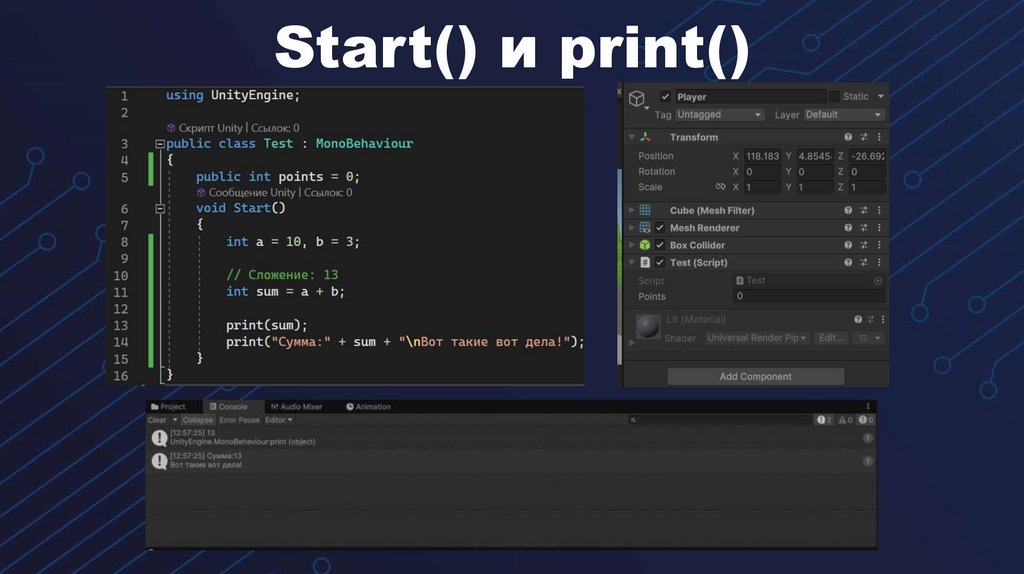Open Test (Script) preset icon

pyautogui.click(x=863, y=263)
